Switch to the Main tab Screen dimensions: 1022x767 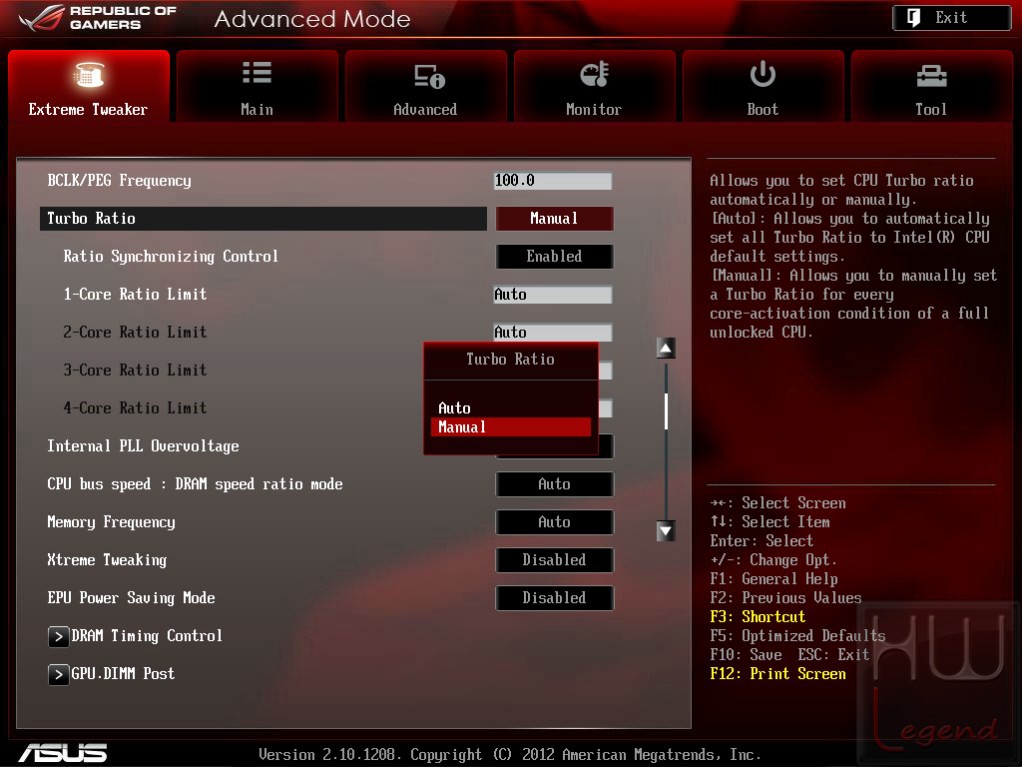(x=257, y=86)
